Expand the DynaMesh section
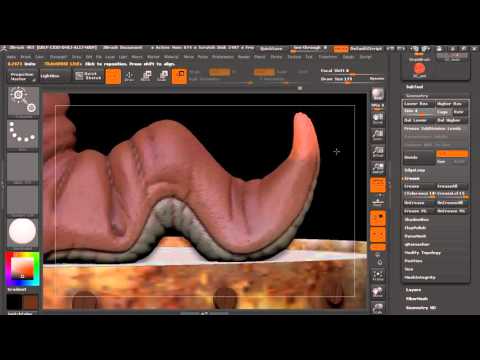The width and height of the screenshot is (480, 360). 415,236
